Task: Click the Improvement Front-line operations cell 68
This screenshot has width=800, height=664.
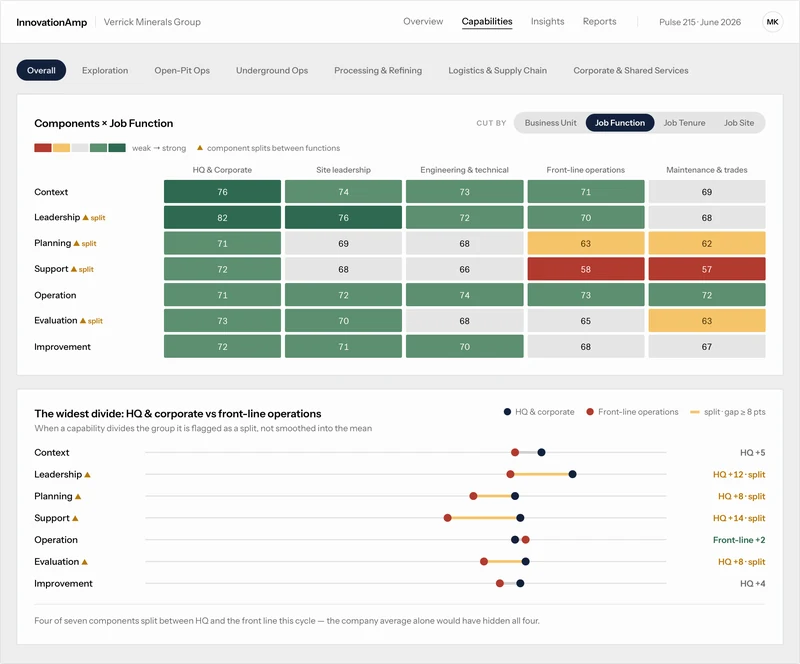Action: point(586,347)
